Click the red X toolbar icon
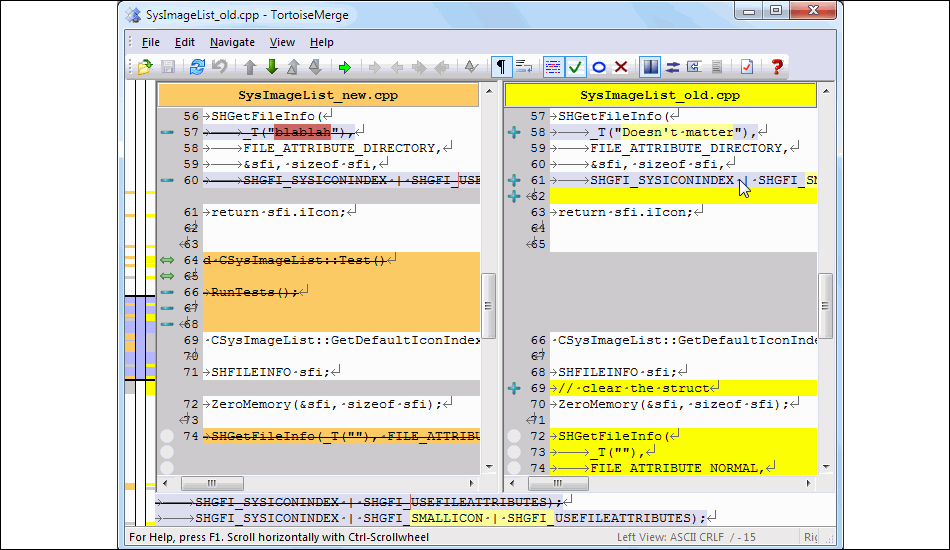 click(x=621, y=67)
